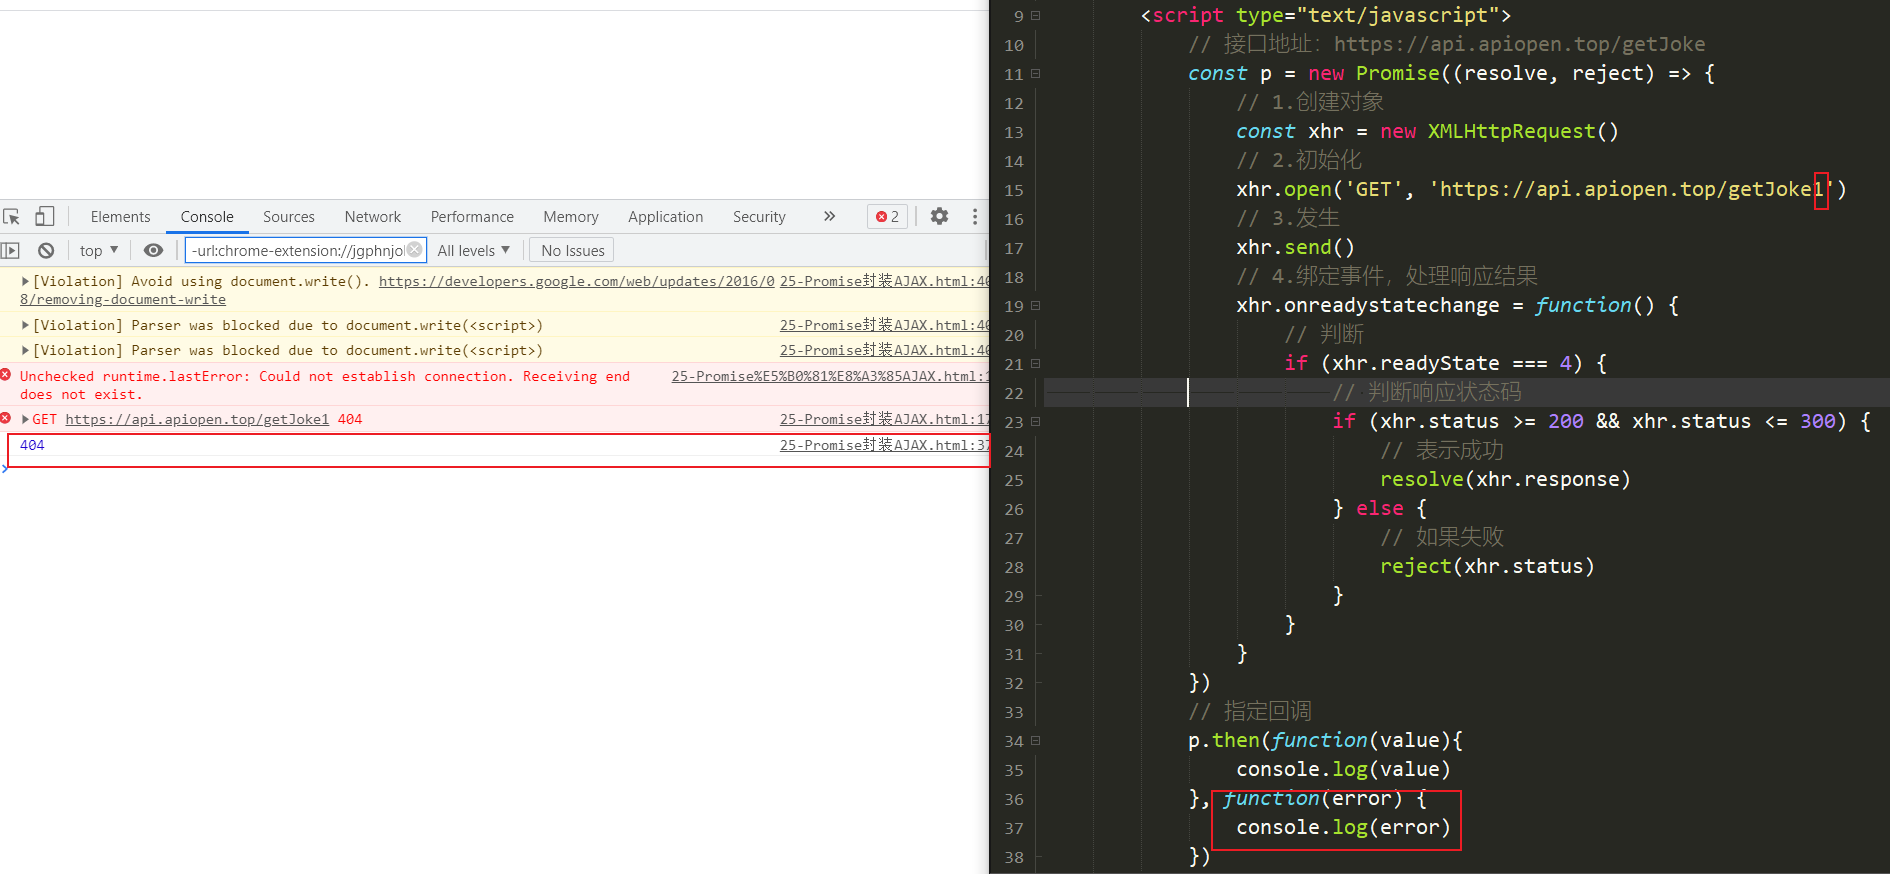Click line number 15 in the editor gutter

[1014, 190]
